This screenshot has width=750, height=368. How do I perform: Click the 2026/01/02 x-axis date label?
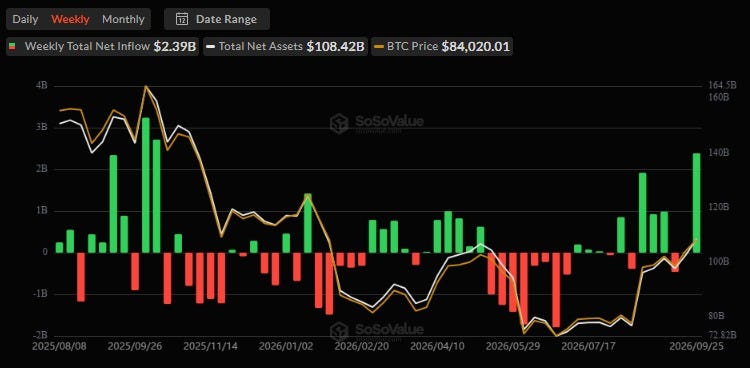(286, 346)
